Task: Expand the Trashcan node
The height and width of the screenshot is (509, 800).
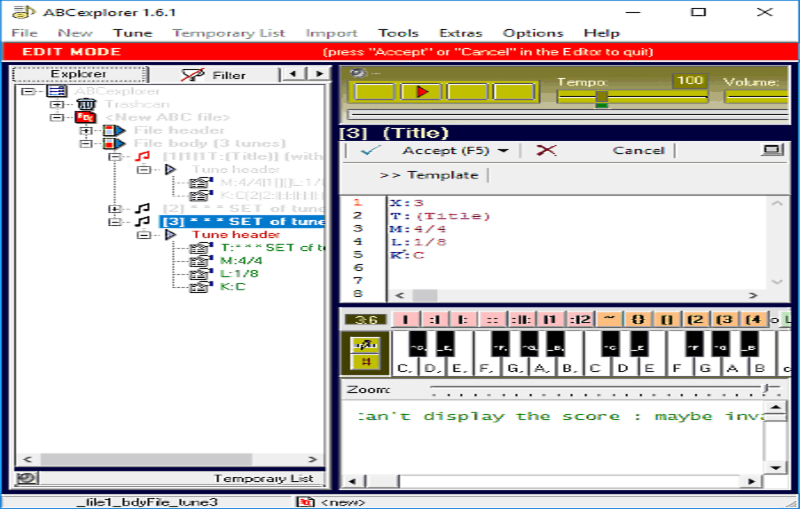Action: 57,105
